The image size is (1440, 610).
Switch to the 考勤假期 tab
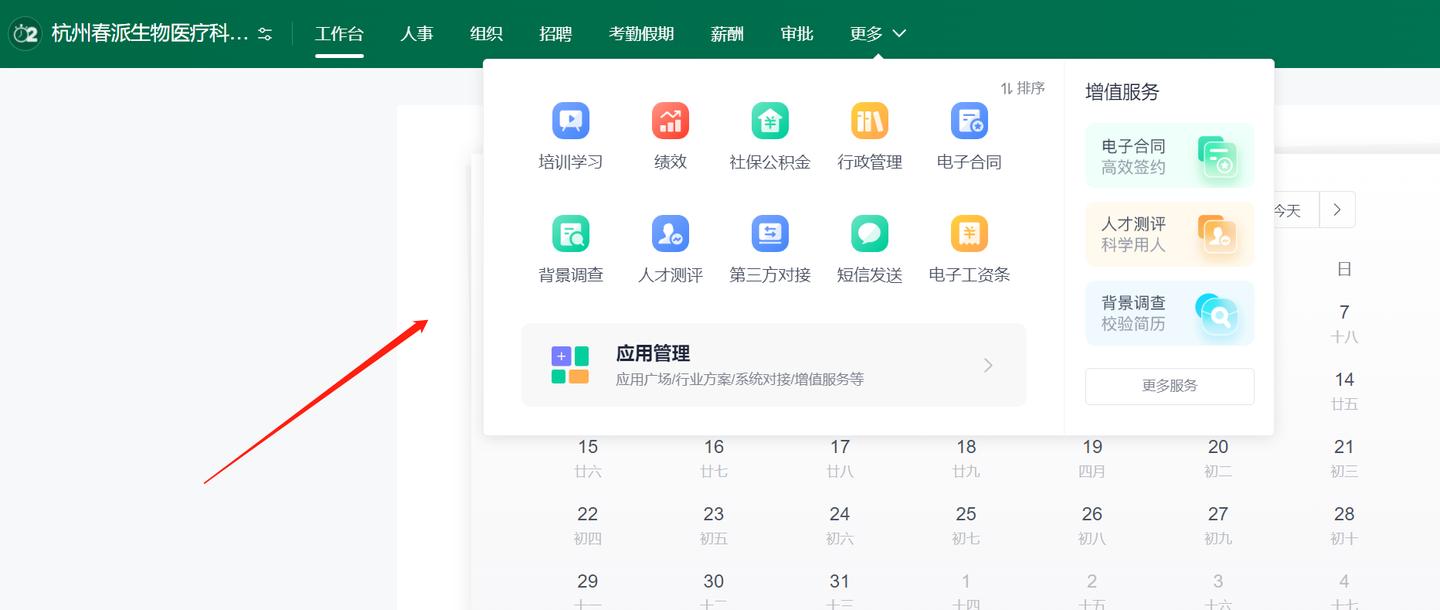641,33
